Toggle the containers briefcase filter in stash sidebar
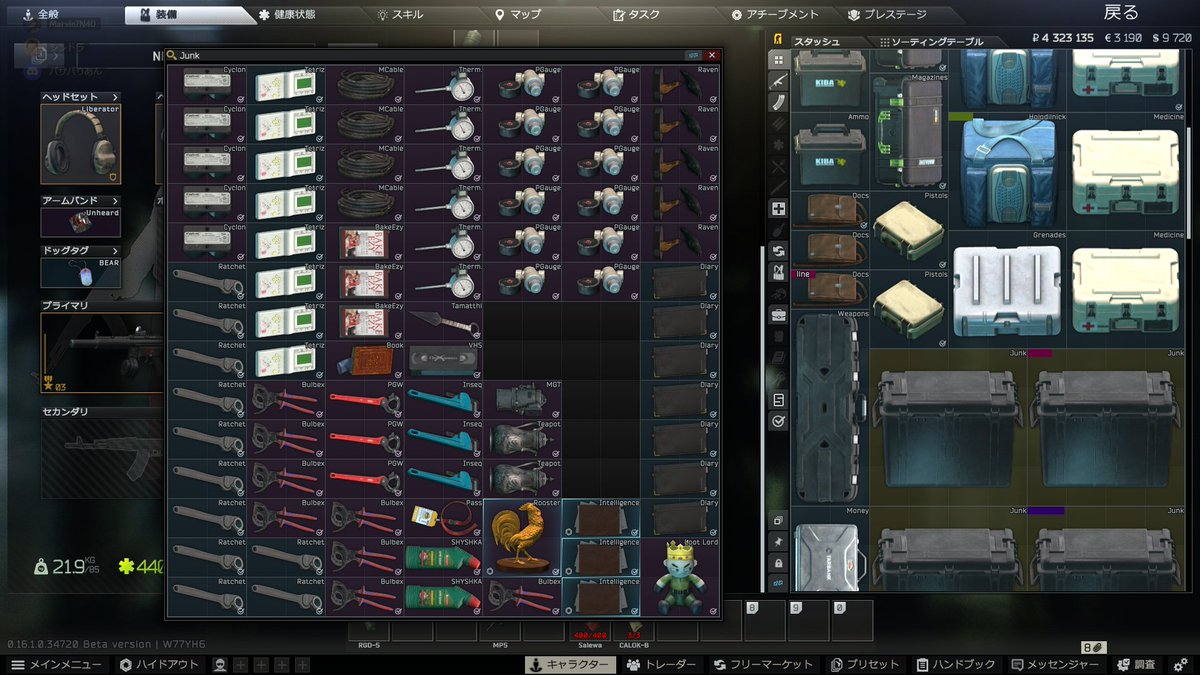The height and width of the screenshot is (675, 1200). coord(779,315)
